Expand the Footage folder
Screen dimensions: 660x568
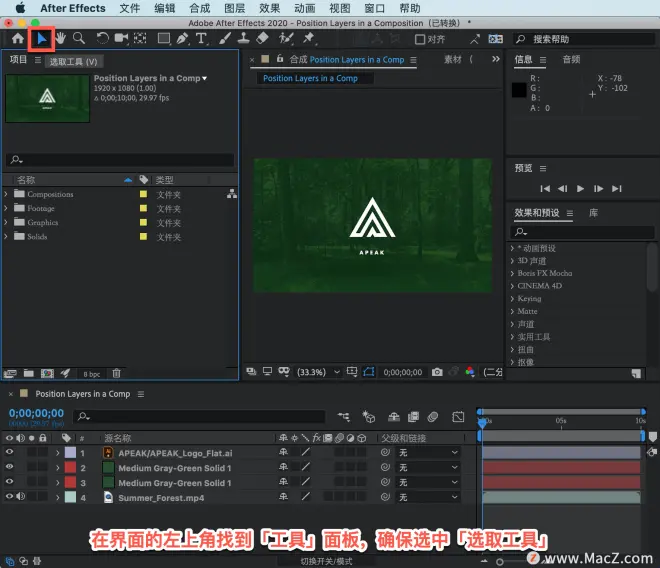coord(5,208)
